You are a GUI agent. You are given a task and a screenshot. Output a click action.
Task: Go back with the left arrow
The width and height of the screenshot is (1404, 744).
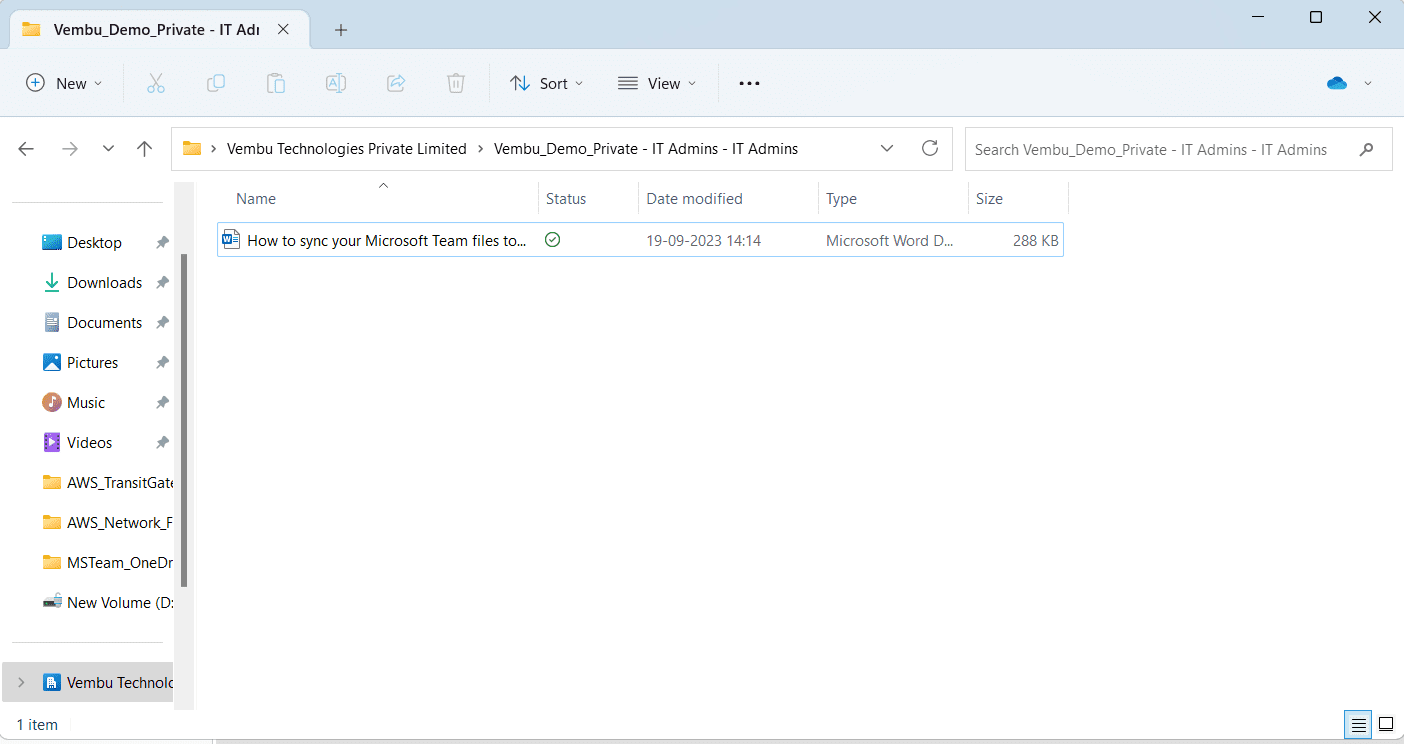(x=26, y=149)
